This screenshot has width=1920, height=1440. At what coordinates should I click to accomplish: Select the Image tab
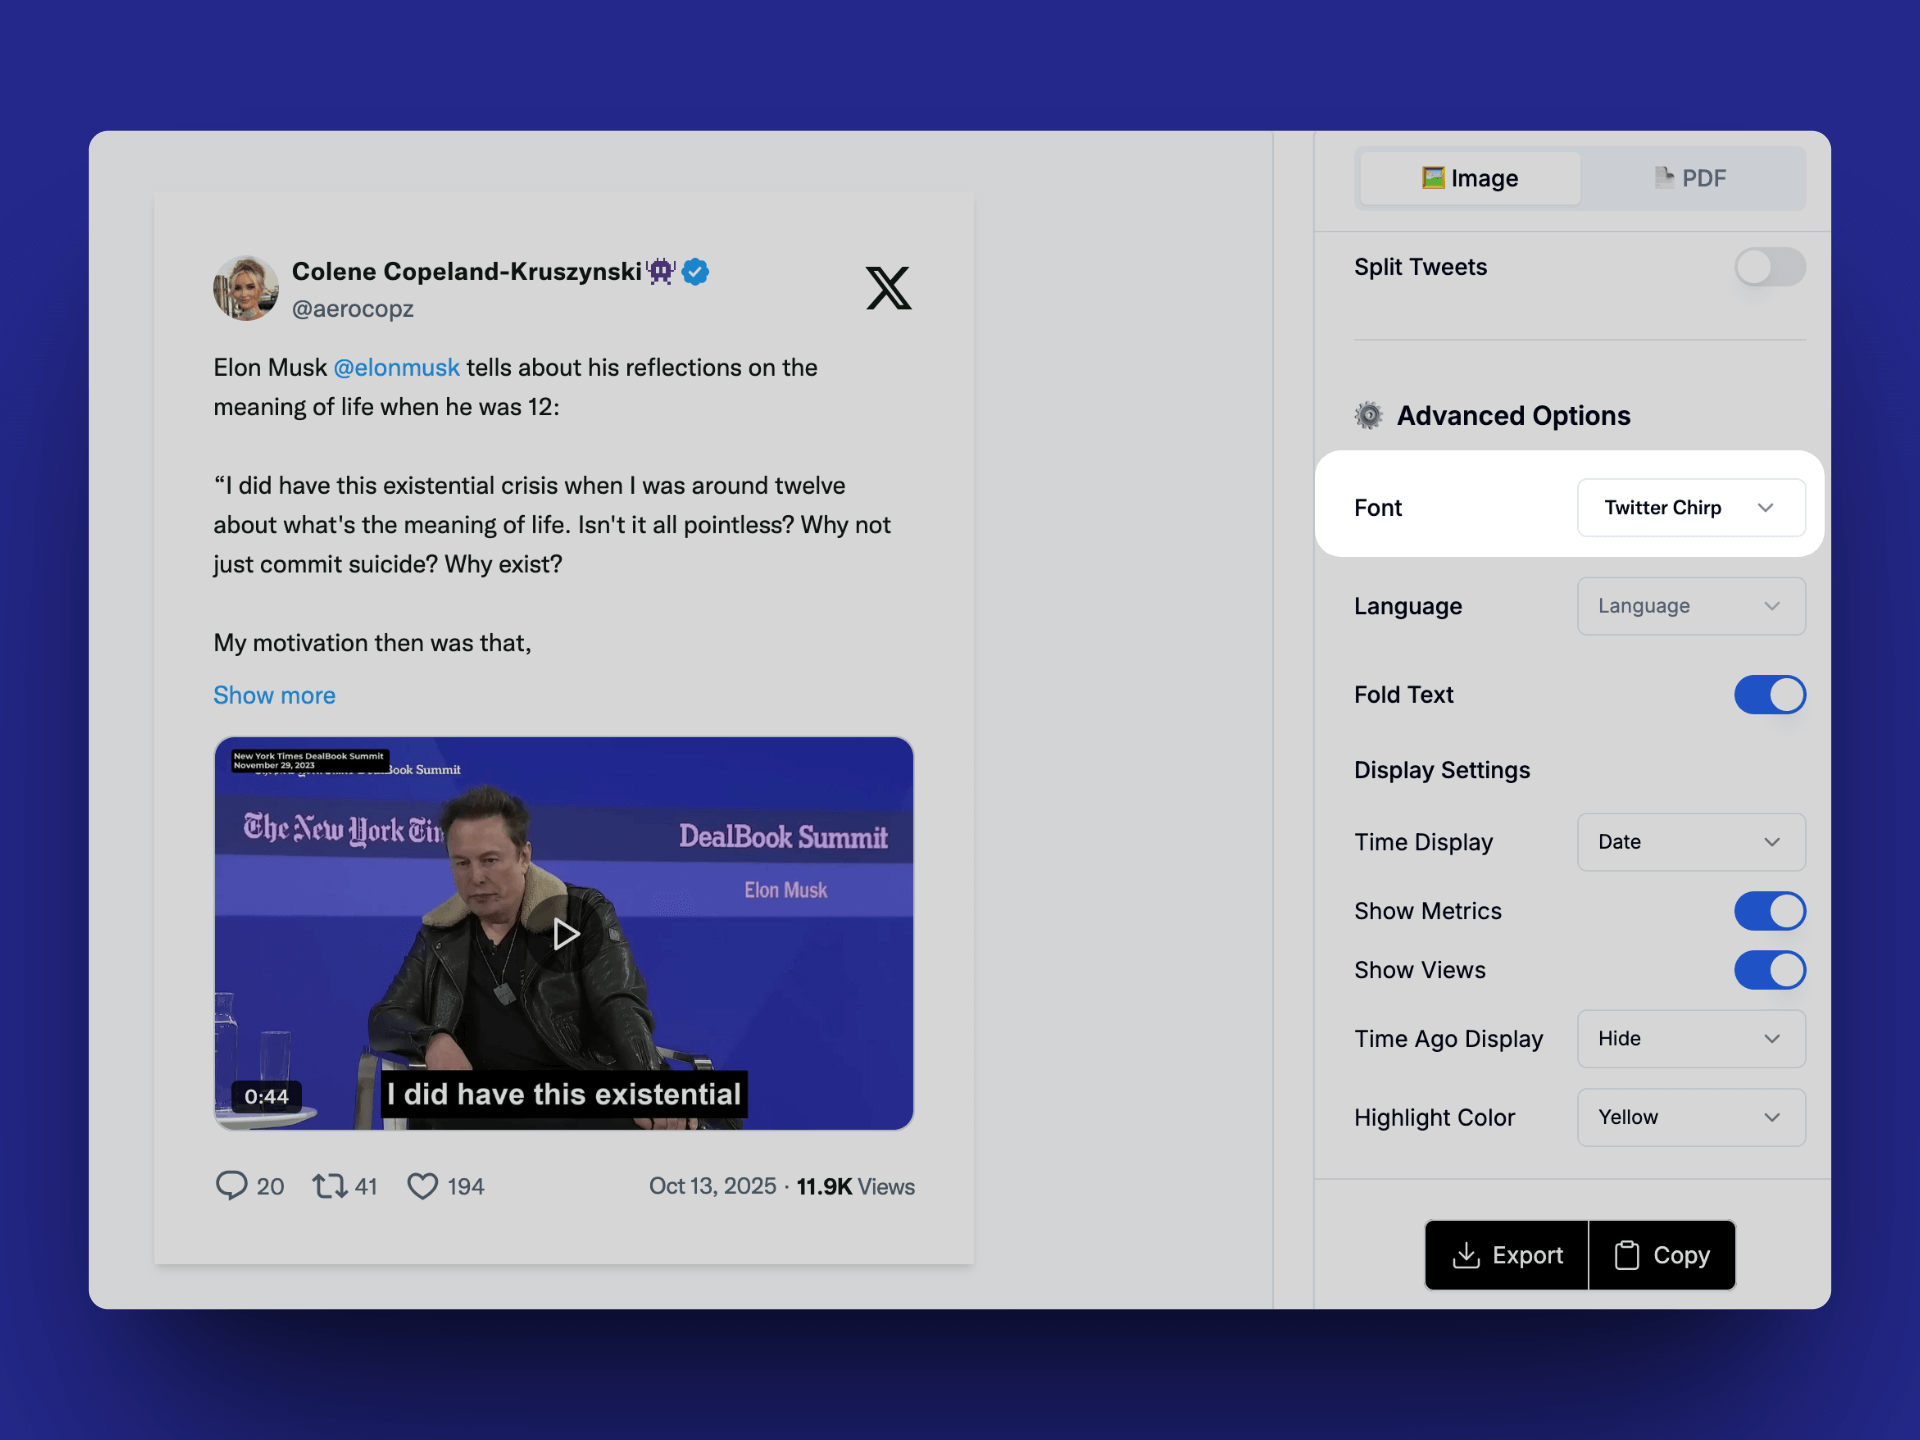[1470, 178]
